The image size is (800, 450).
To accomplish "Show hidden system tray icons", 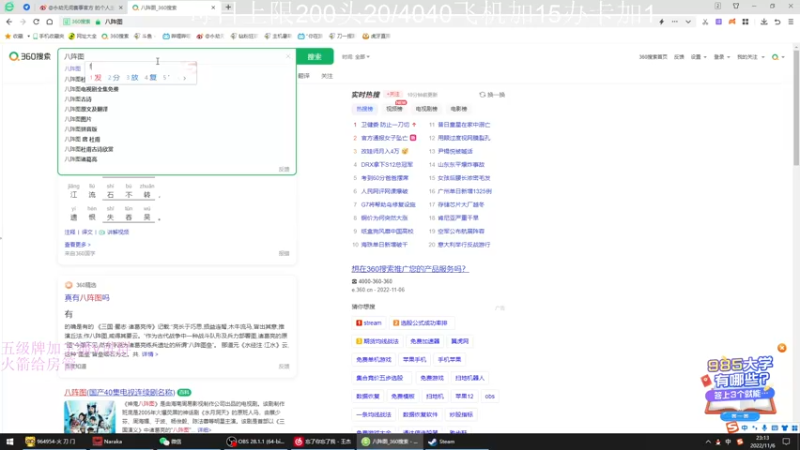I will tap(708, 442).
